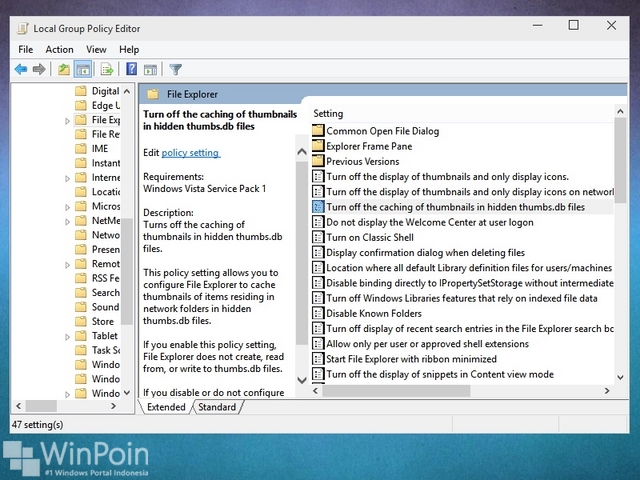Click icon beside Allow only per user extensions
This screenshot has height=480, width=640.
318,344
